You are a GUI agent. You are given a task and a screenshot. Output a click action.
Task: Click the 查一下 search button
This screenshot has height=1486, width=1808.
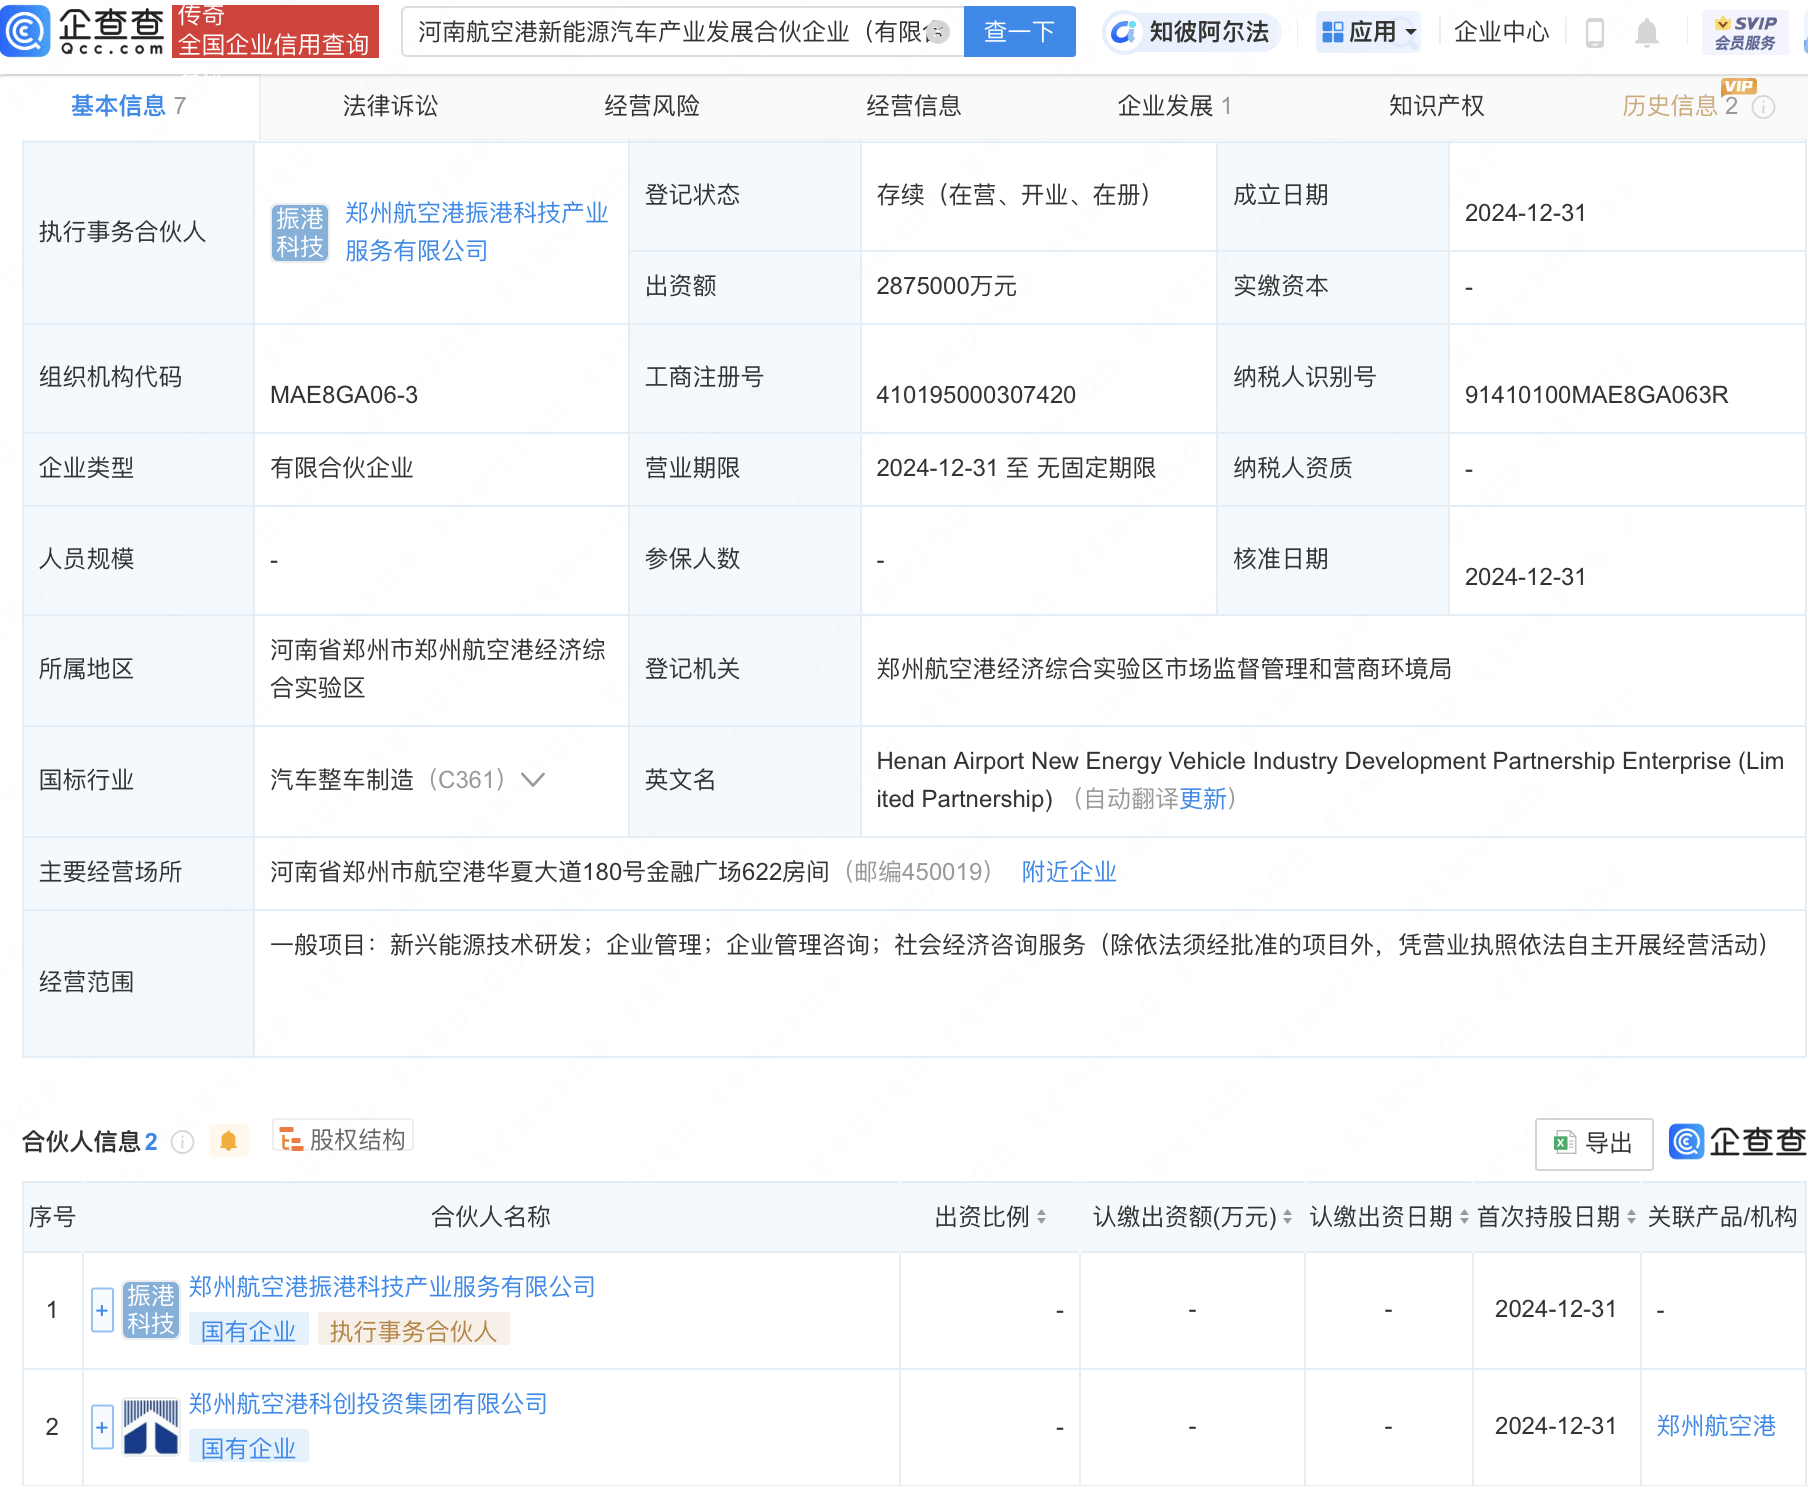coord(1019,32)
